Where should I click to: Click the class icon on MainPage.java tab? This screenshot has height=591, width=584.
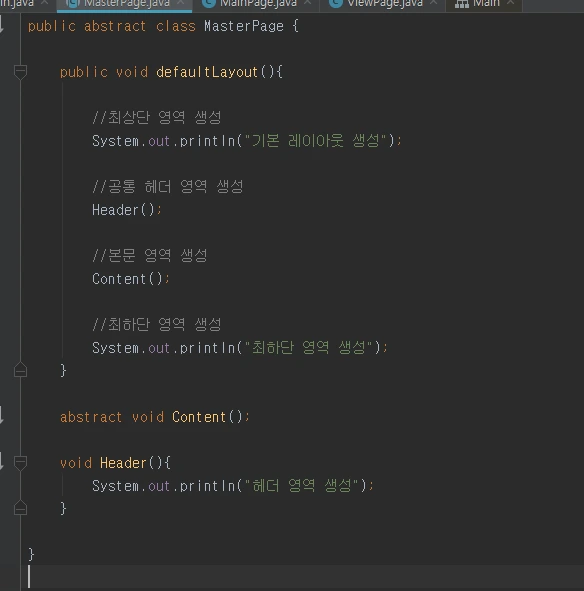(208, 3)
